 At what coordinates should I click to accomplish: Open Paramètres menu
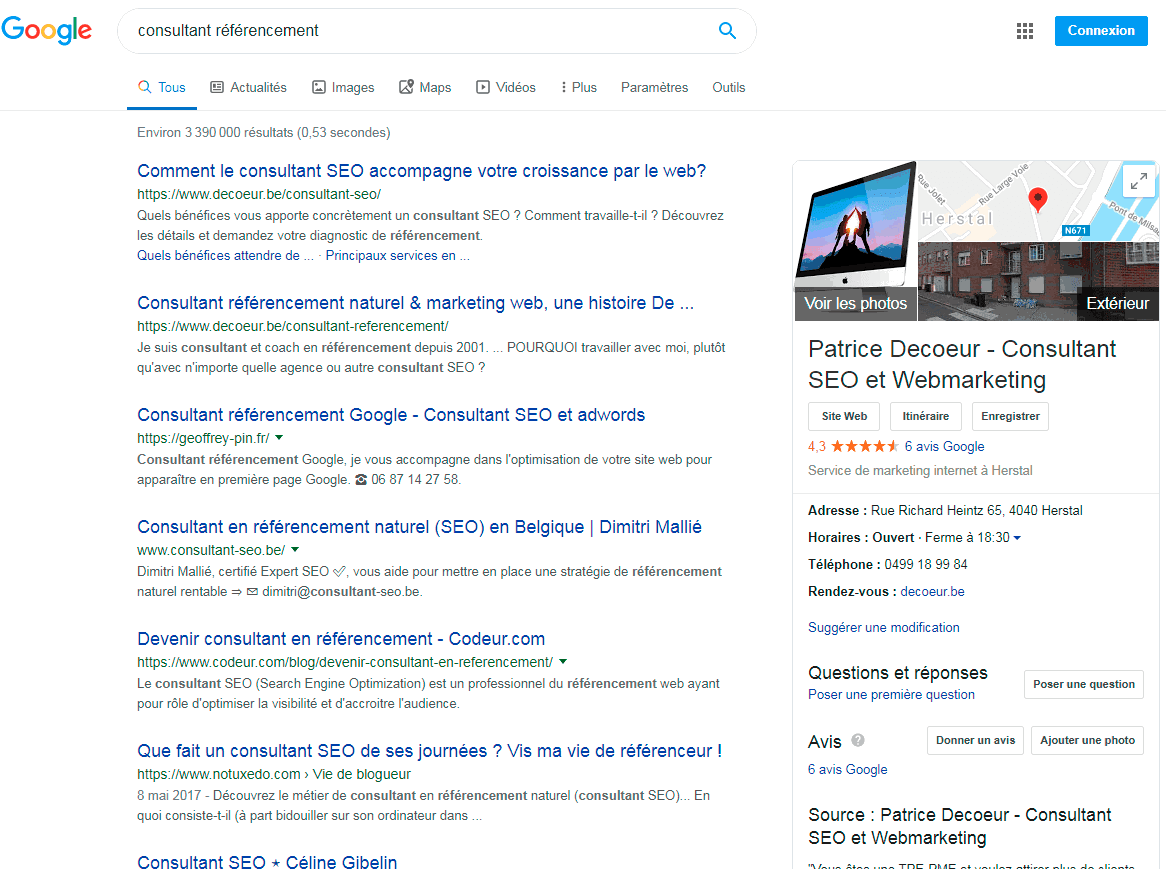(654, 87)
